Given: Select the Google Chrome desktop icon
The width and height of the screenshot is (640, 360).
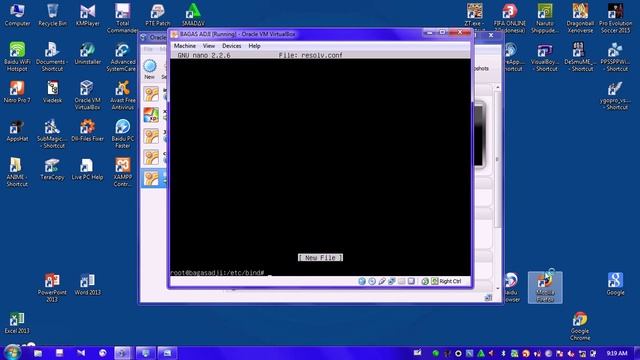Looking at the screenshot, I should (580, 326).
